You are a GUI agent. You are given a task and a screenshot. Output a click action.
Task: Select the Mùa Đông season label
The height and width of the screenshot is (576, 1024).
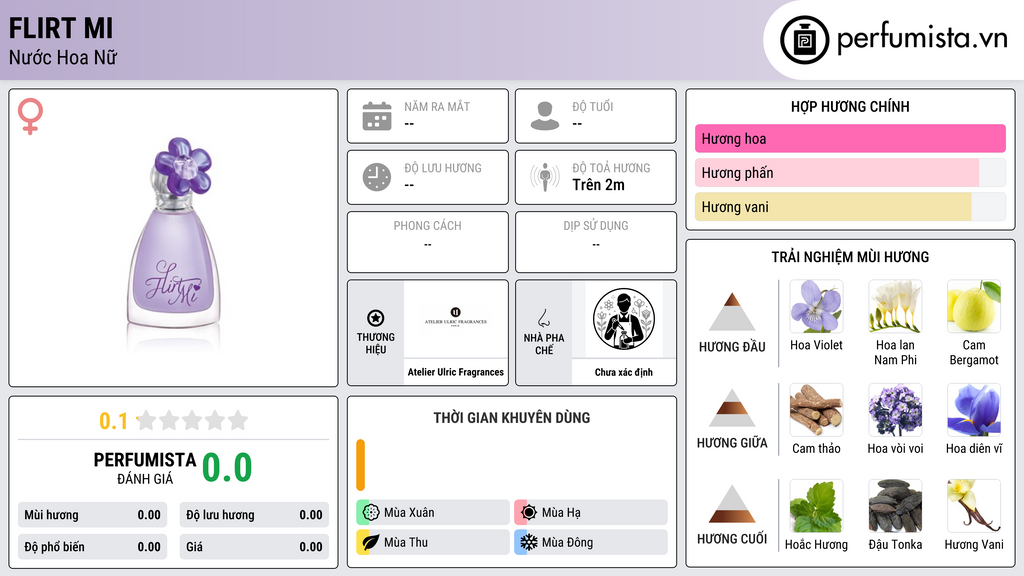(x=568, y=542)
